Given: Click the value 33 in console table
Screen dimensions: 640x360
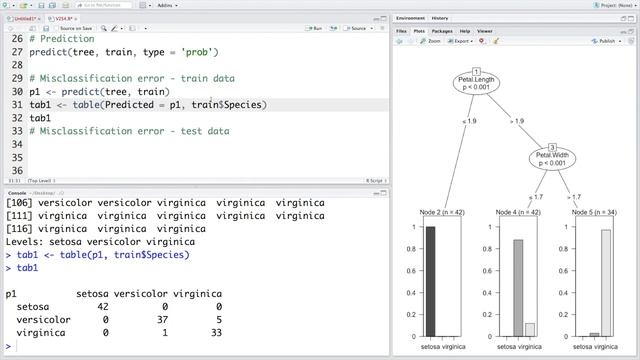Looking at the screenshot, I should coord(216,333).
